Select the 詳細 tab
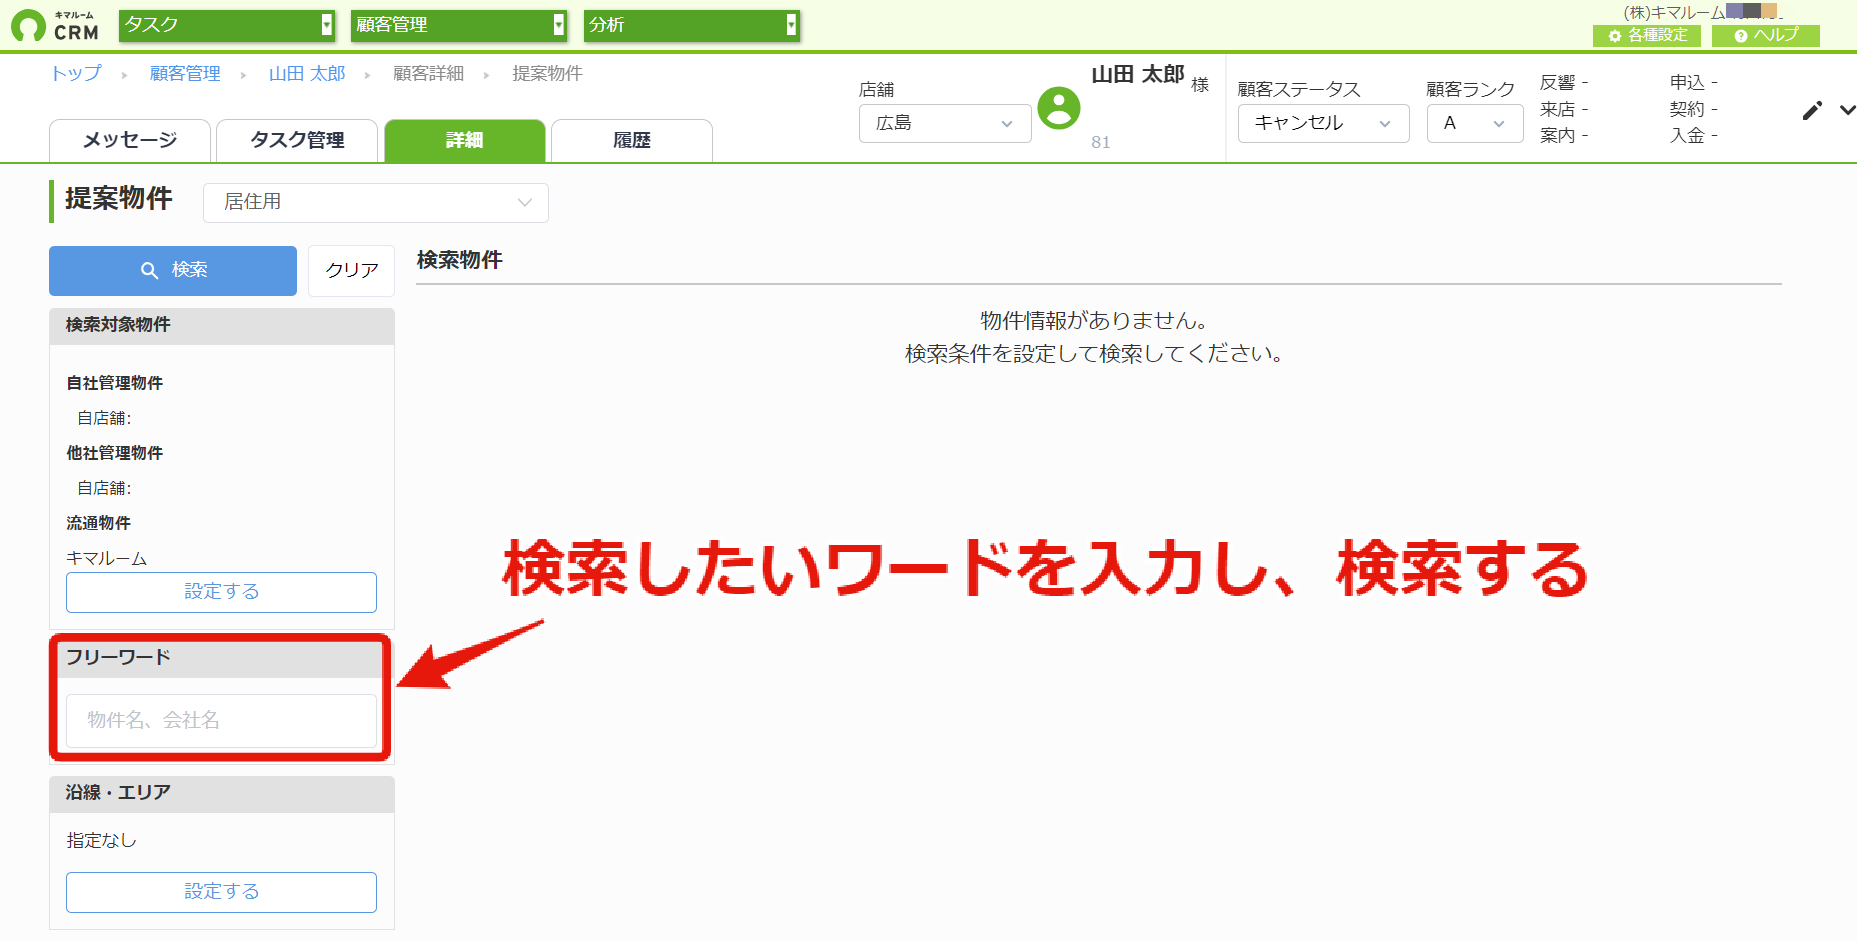Viewport: 1857px width, 941px height. point(465,141)
